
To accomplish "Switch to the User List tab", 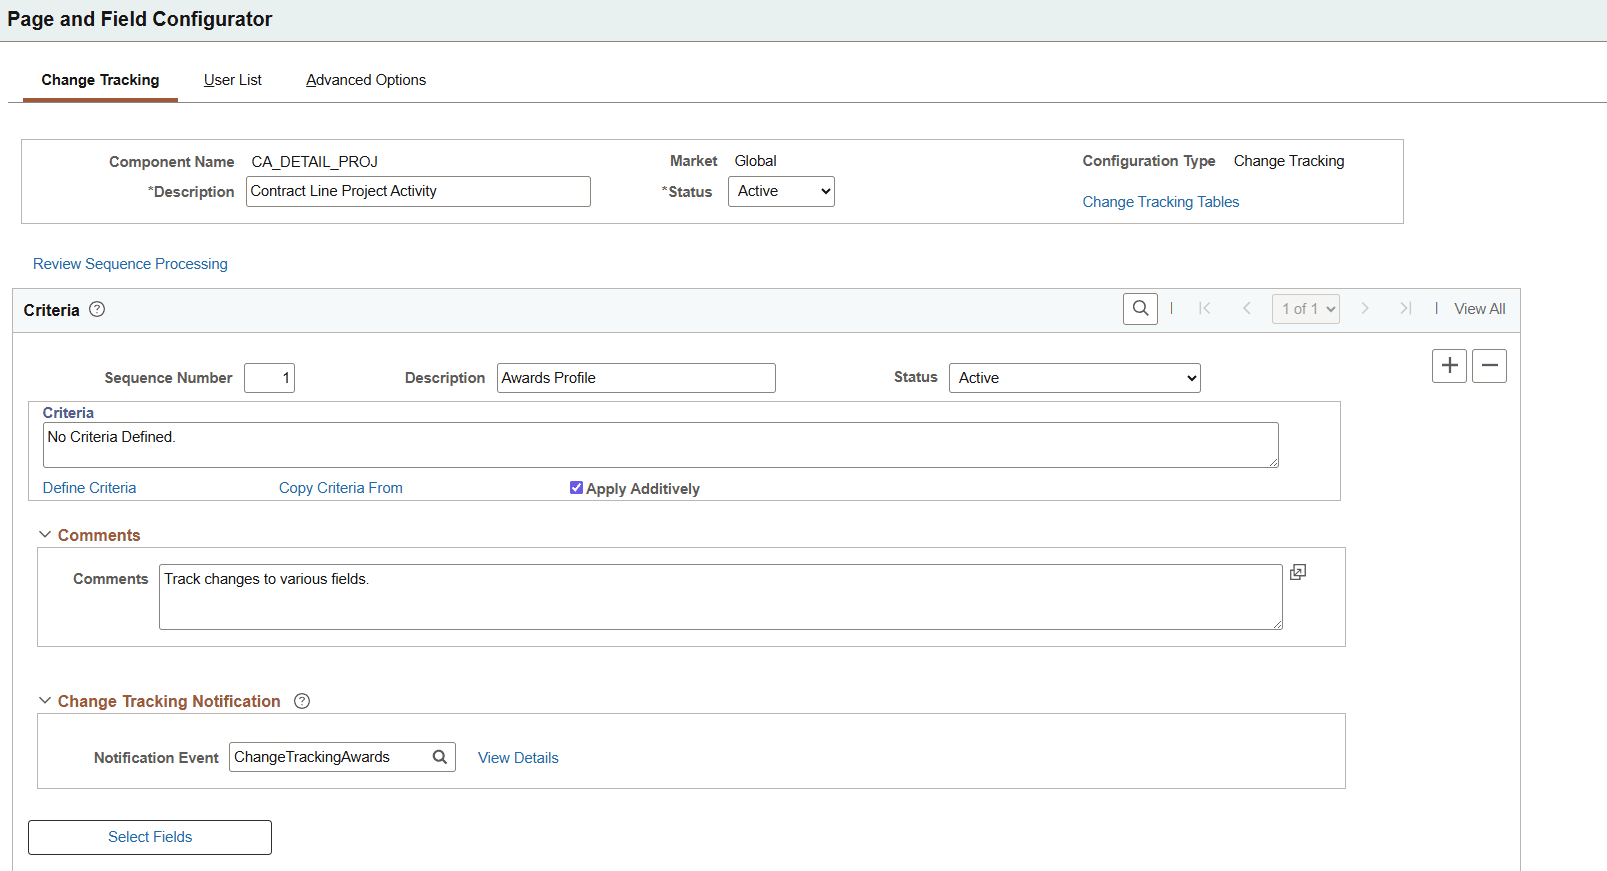I will [x=233, y=80].
